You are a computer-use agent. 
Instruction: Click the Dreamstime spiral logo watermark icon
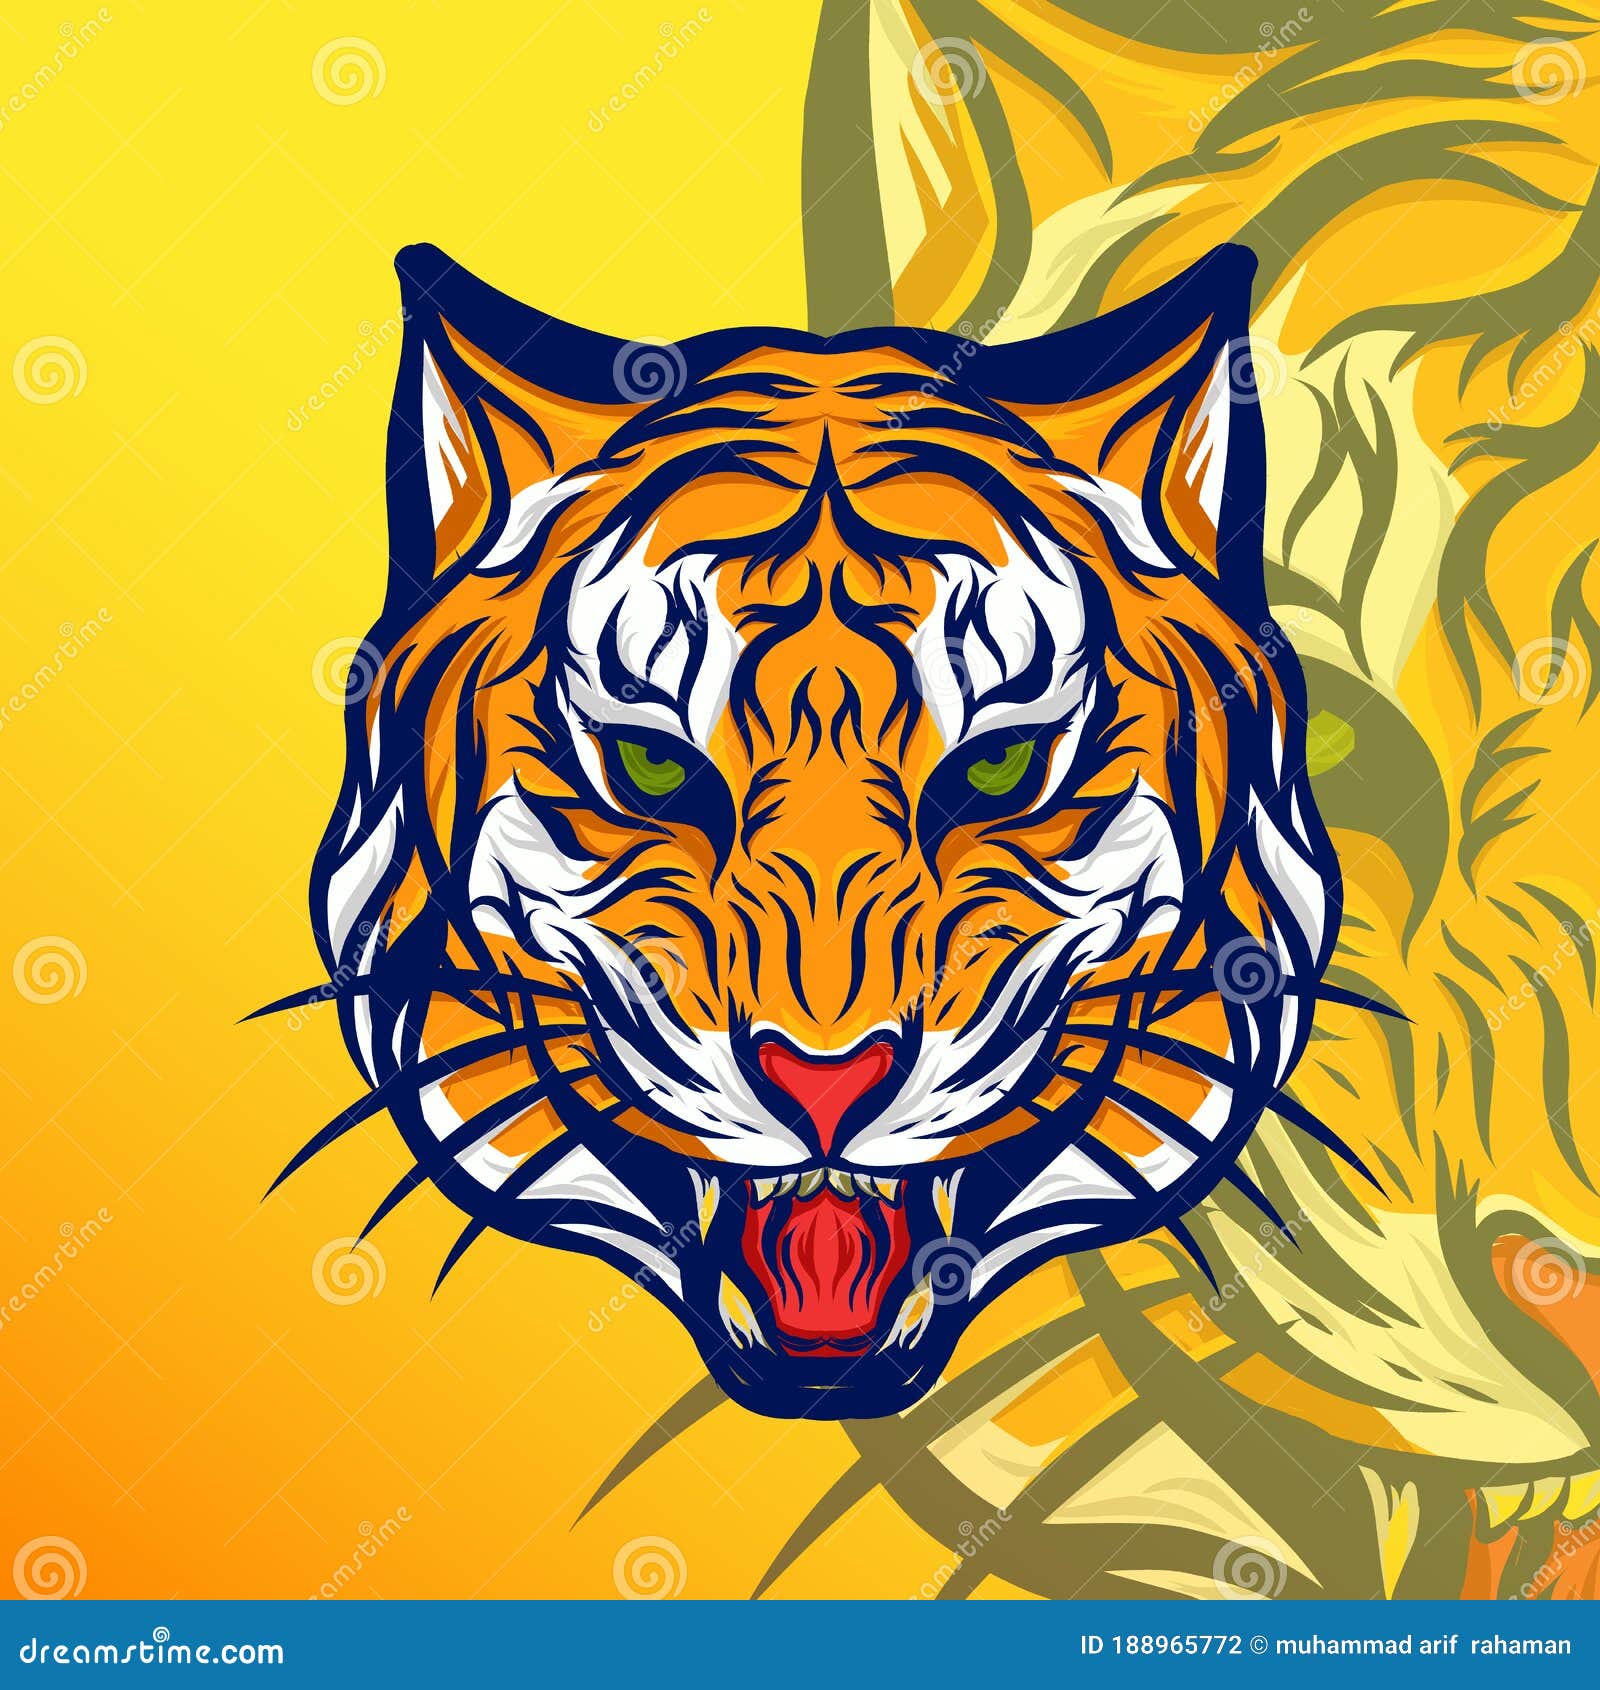click(x=160, y=1632)
